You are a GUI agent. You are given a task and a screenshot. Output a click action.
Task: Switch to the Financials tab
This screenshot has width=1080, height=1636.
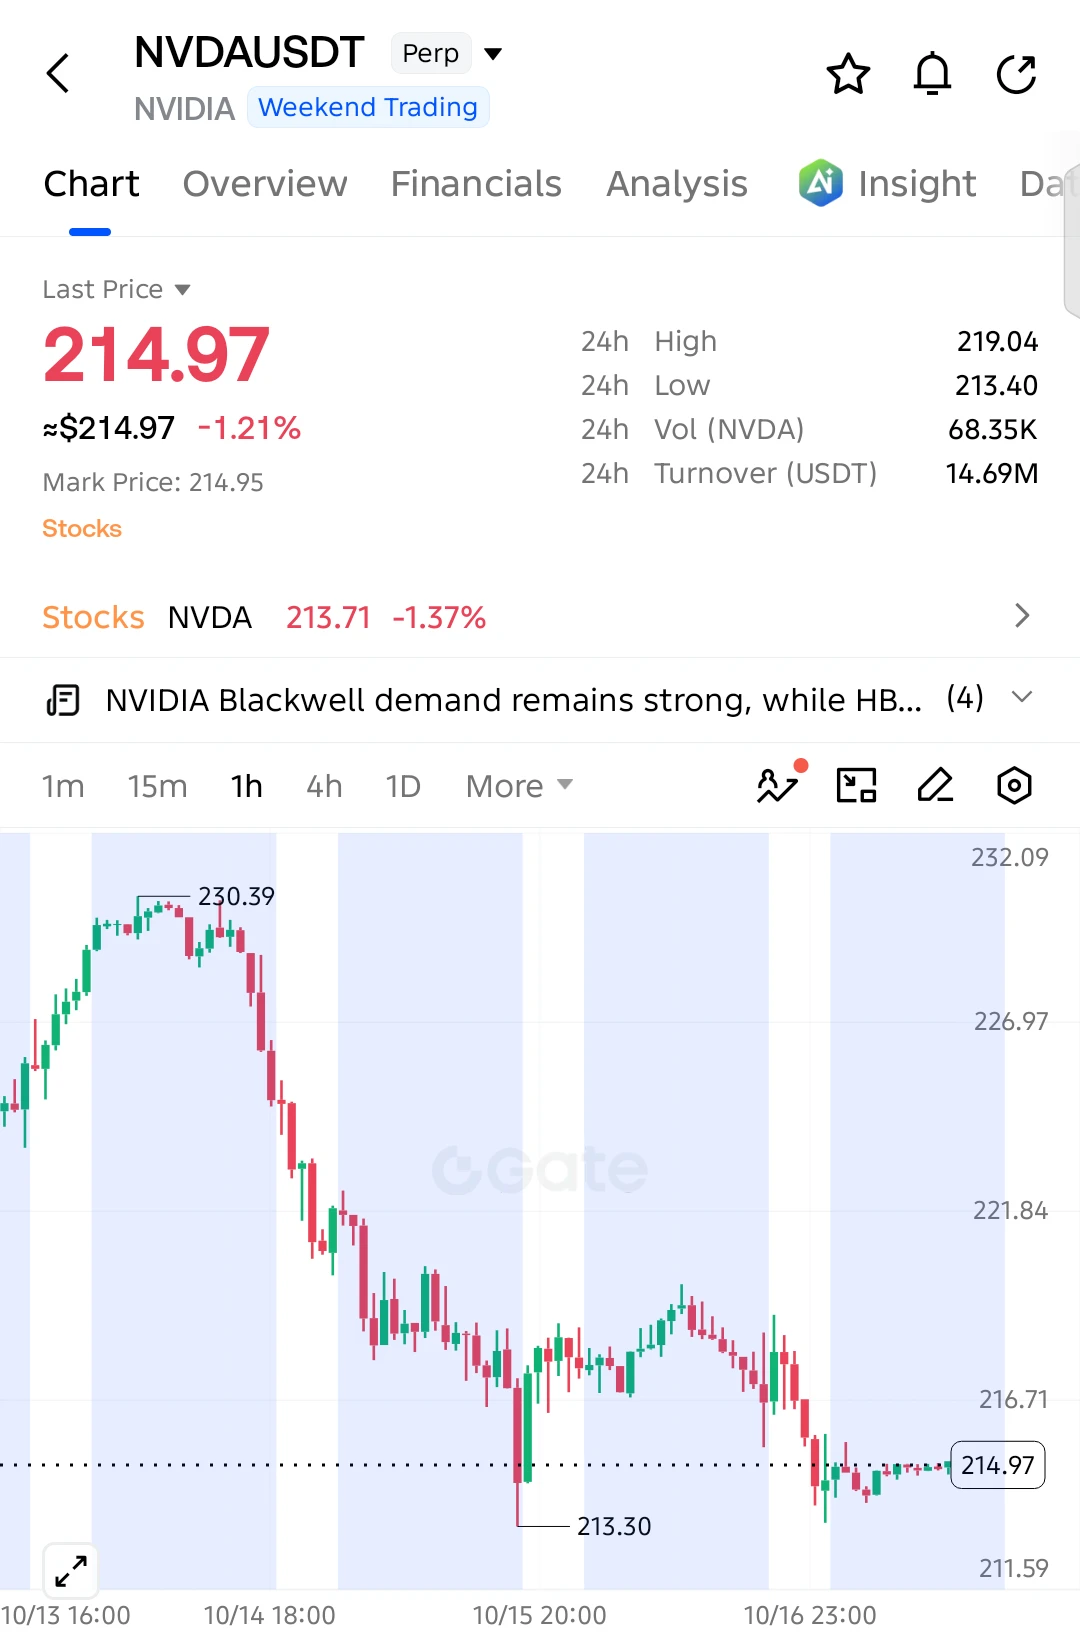(x=476, y=184)
